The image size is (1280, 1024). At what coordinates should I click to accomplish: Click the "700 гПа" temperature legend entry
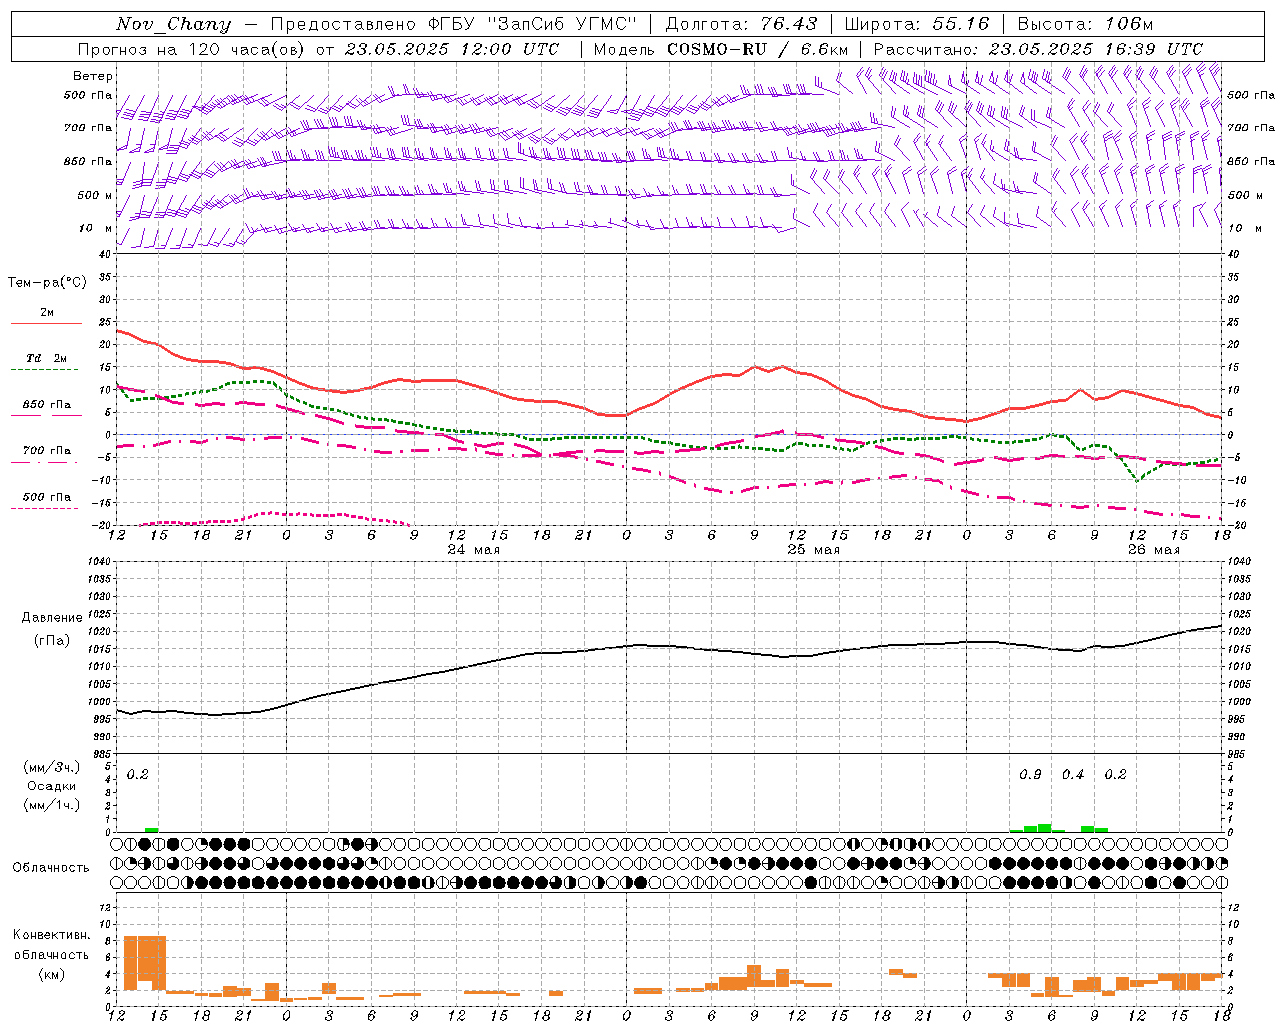(47, 450)
